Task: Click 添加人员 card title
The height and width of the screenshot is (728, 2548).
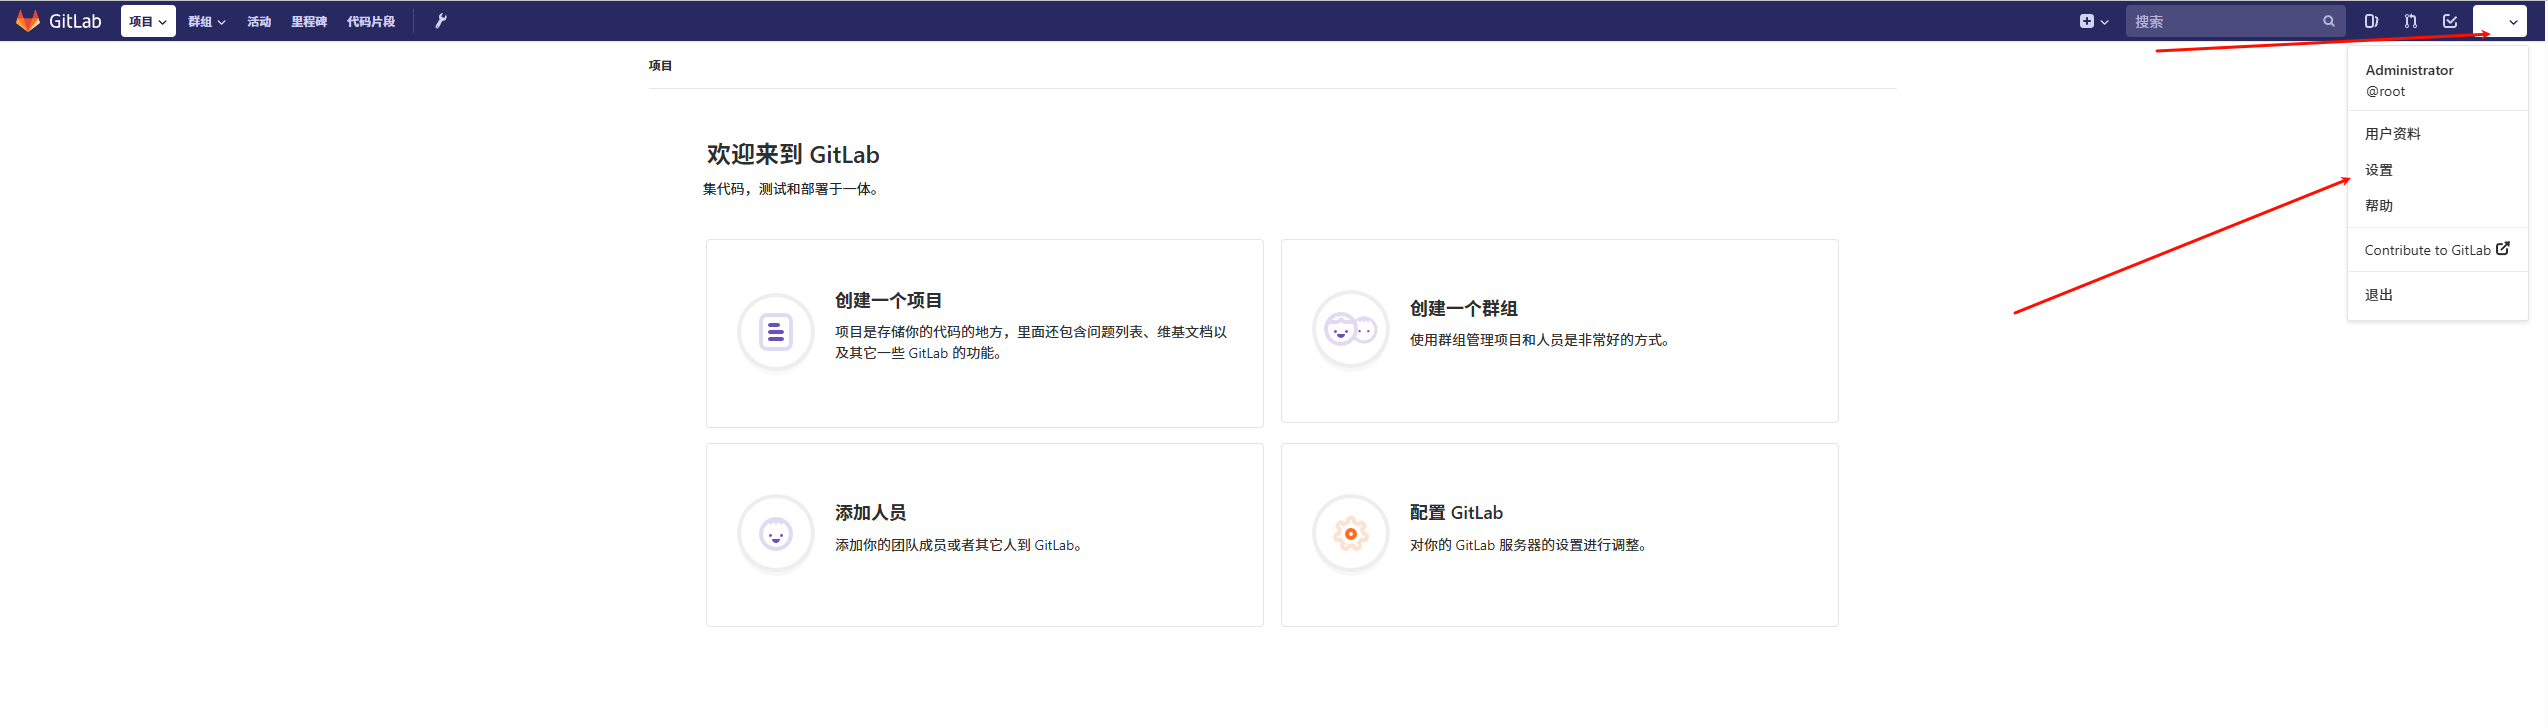Action: click(x=870, y=512)
